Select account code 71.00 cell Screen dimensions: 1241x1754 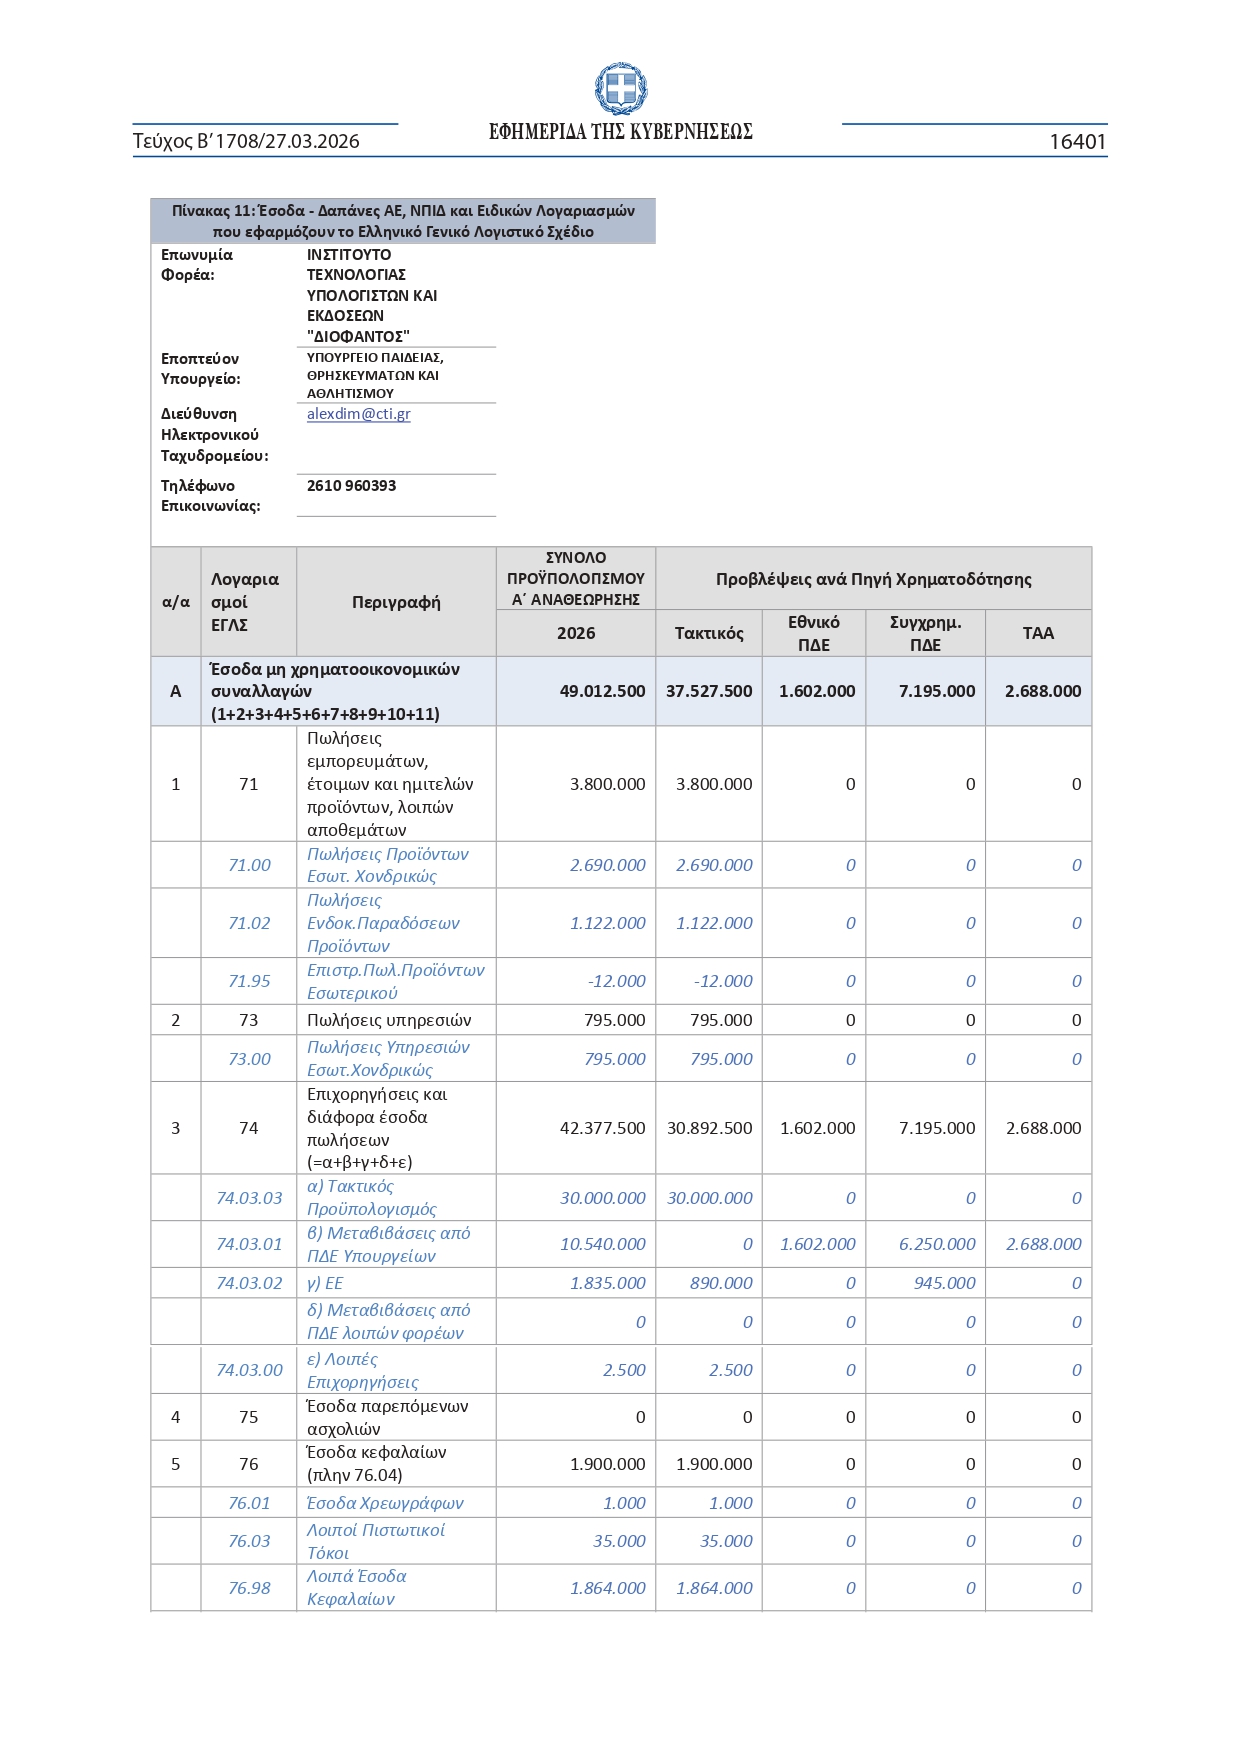(x=249, y=865)
